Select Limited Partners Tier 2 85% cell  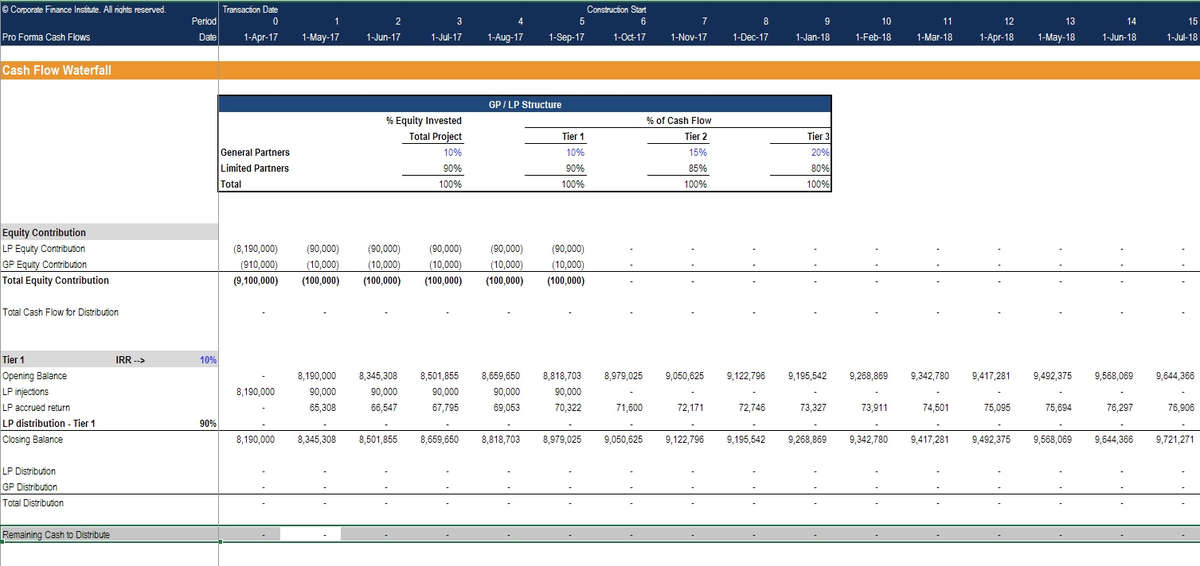click(696, 168)
